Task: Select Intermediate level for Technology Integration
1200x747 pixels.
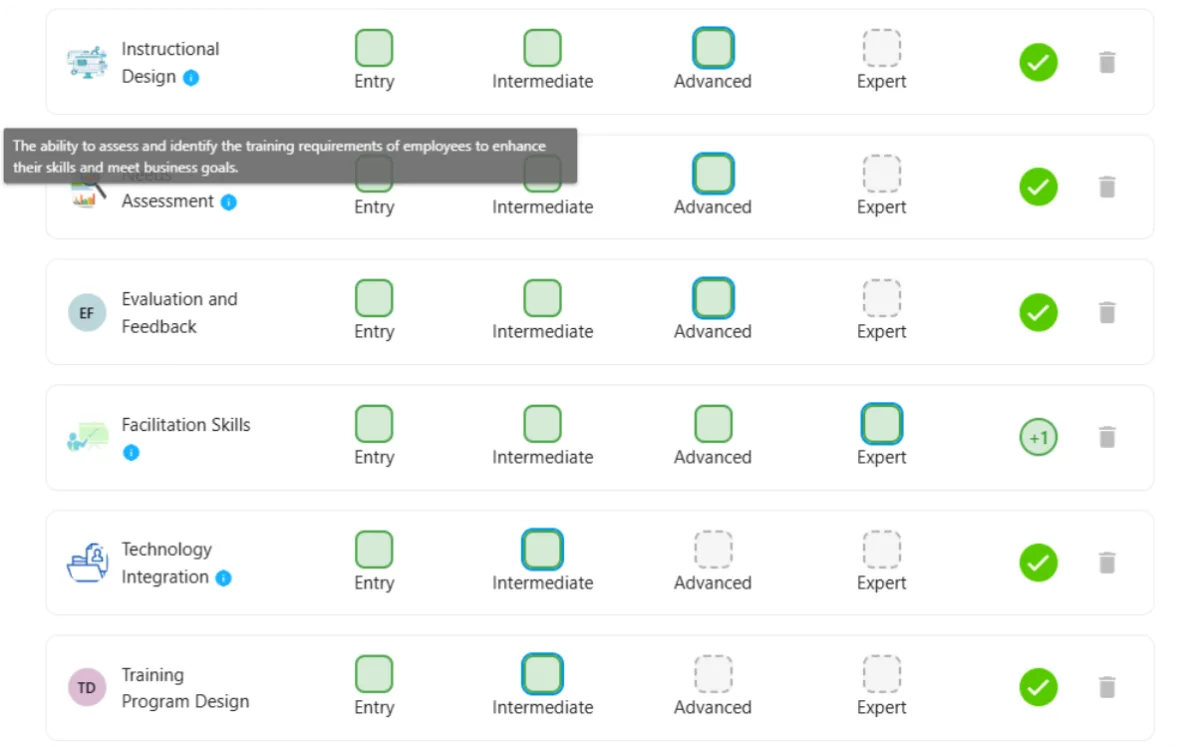Action: (x=543, y=549)
